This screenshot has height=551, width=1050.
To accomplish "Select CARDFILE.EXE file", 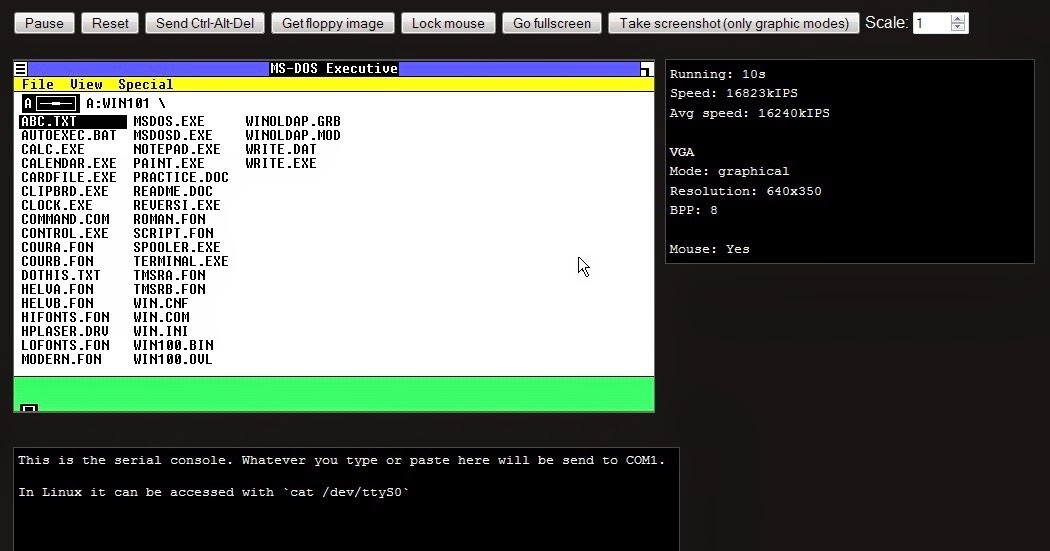I will (x=68, y=177).
